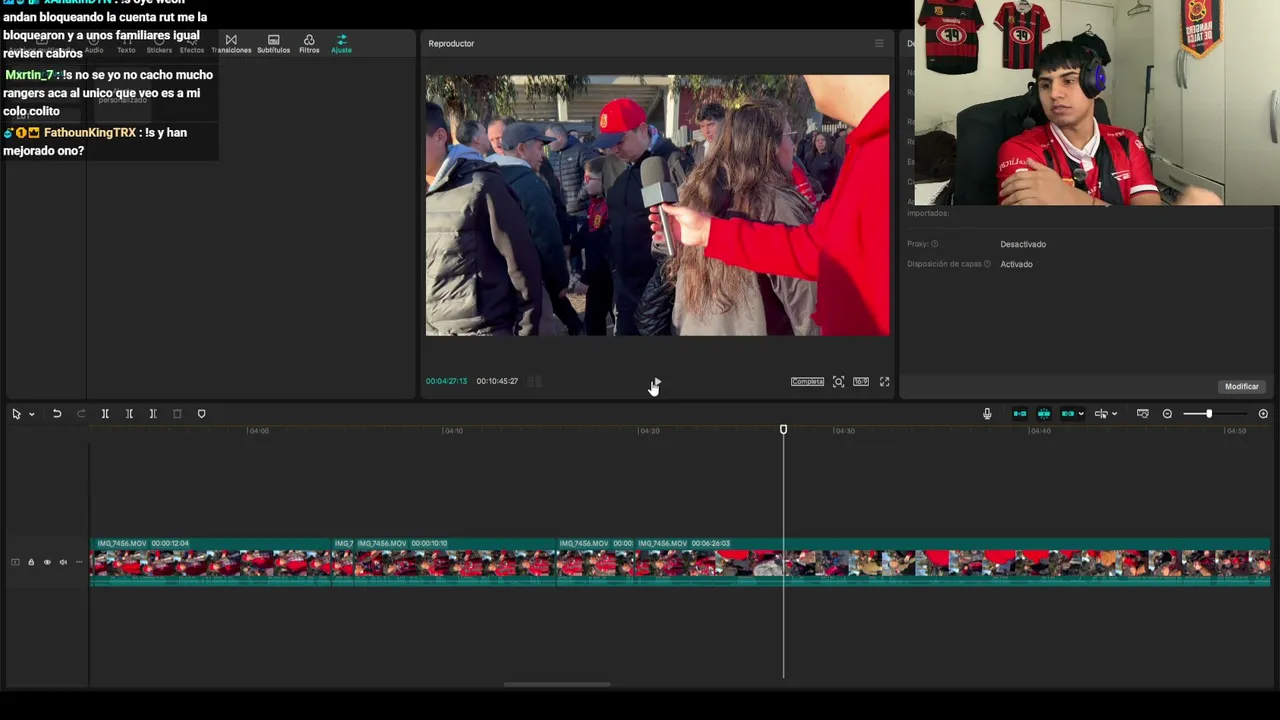The image size is (1280, 720).
Task: Open the Reproductor panel menu
Action: click(x=879, y=43)
